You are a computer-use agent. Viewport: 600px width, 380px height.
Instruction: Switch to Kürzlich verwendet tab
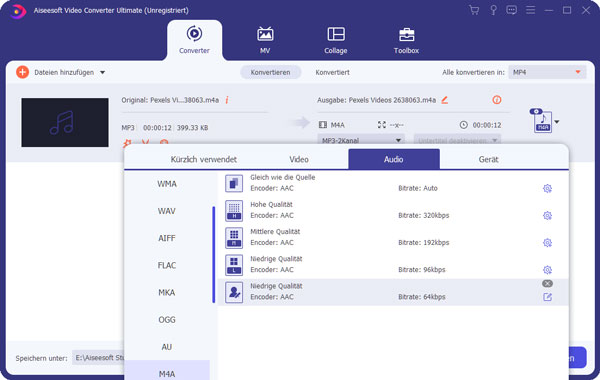204,160
